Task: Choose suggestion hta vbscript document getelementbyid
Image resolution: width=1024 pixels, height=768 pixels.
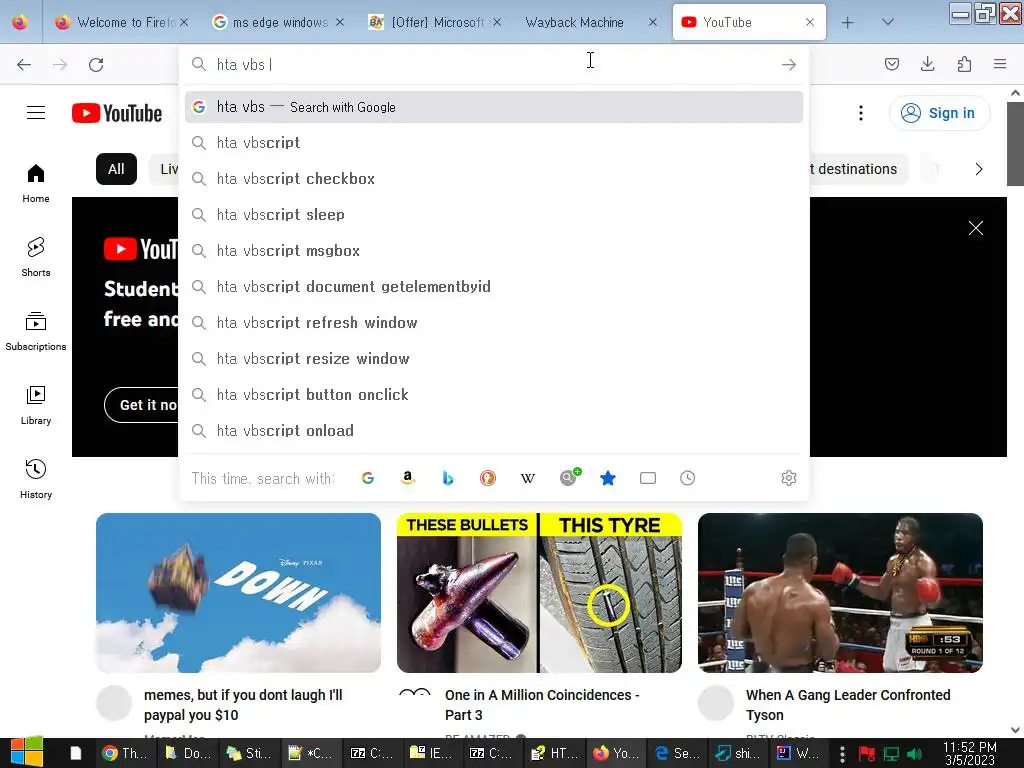Action: [x=494, y=286]
